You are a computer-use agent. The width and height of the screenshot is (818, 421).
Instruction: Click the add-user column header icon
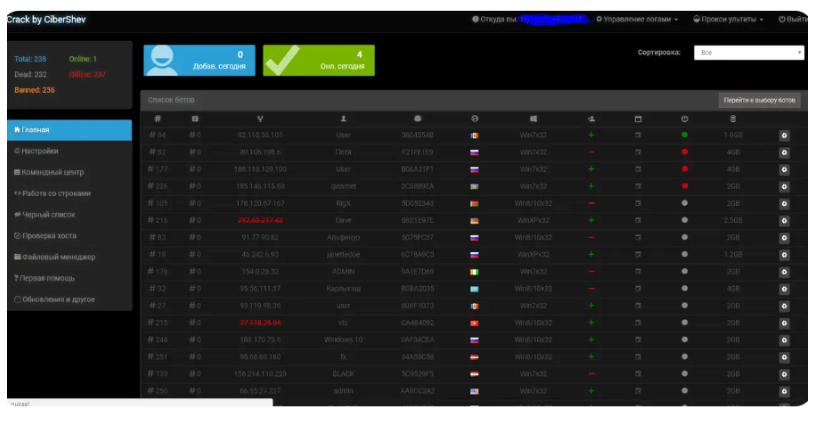coord(591,119)
